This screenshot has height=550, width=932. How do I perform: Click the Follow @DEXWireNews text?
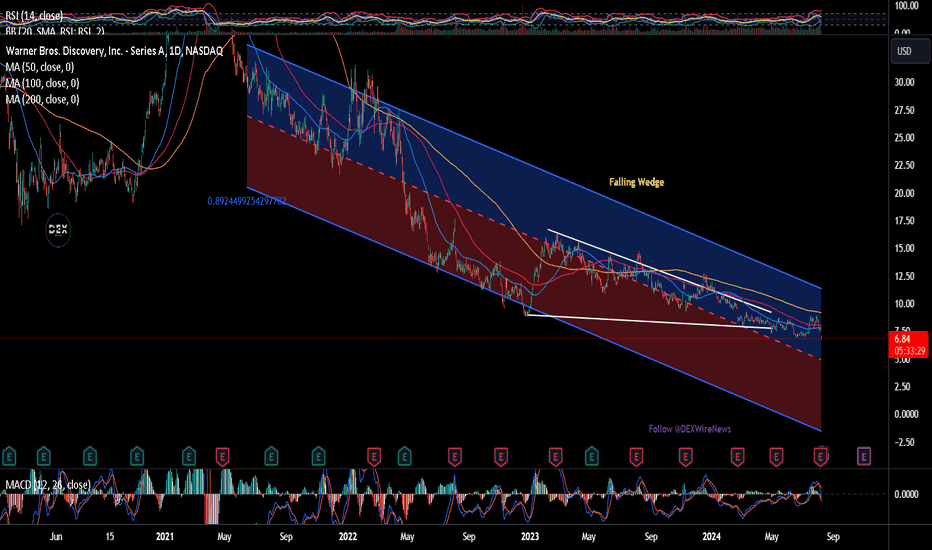(x=689, y=429)
